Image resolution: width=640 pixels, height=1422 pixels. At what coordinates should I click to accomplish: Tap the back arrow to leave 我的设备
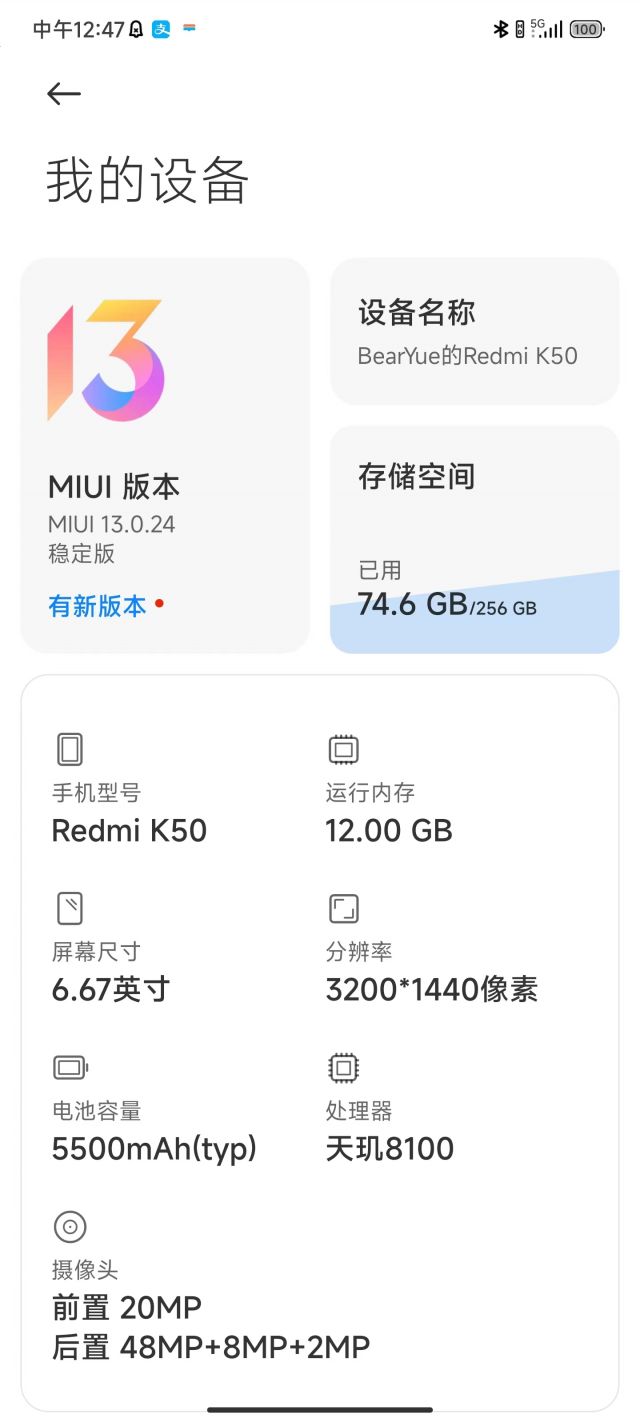click(63, 93)
